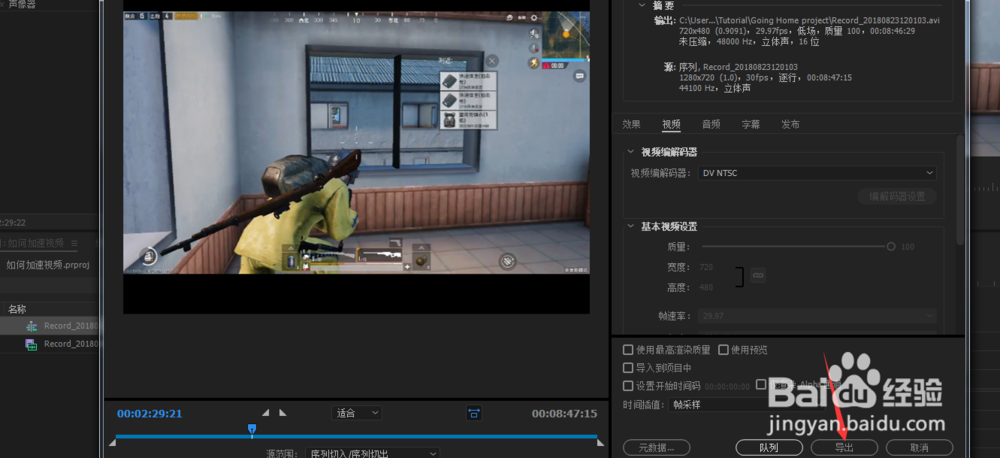The height and width of the screenshot is (458, 1000).
Task: Click the 元数据... button
Action: click(656, 447)
